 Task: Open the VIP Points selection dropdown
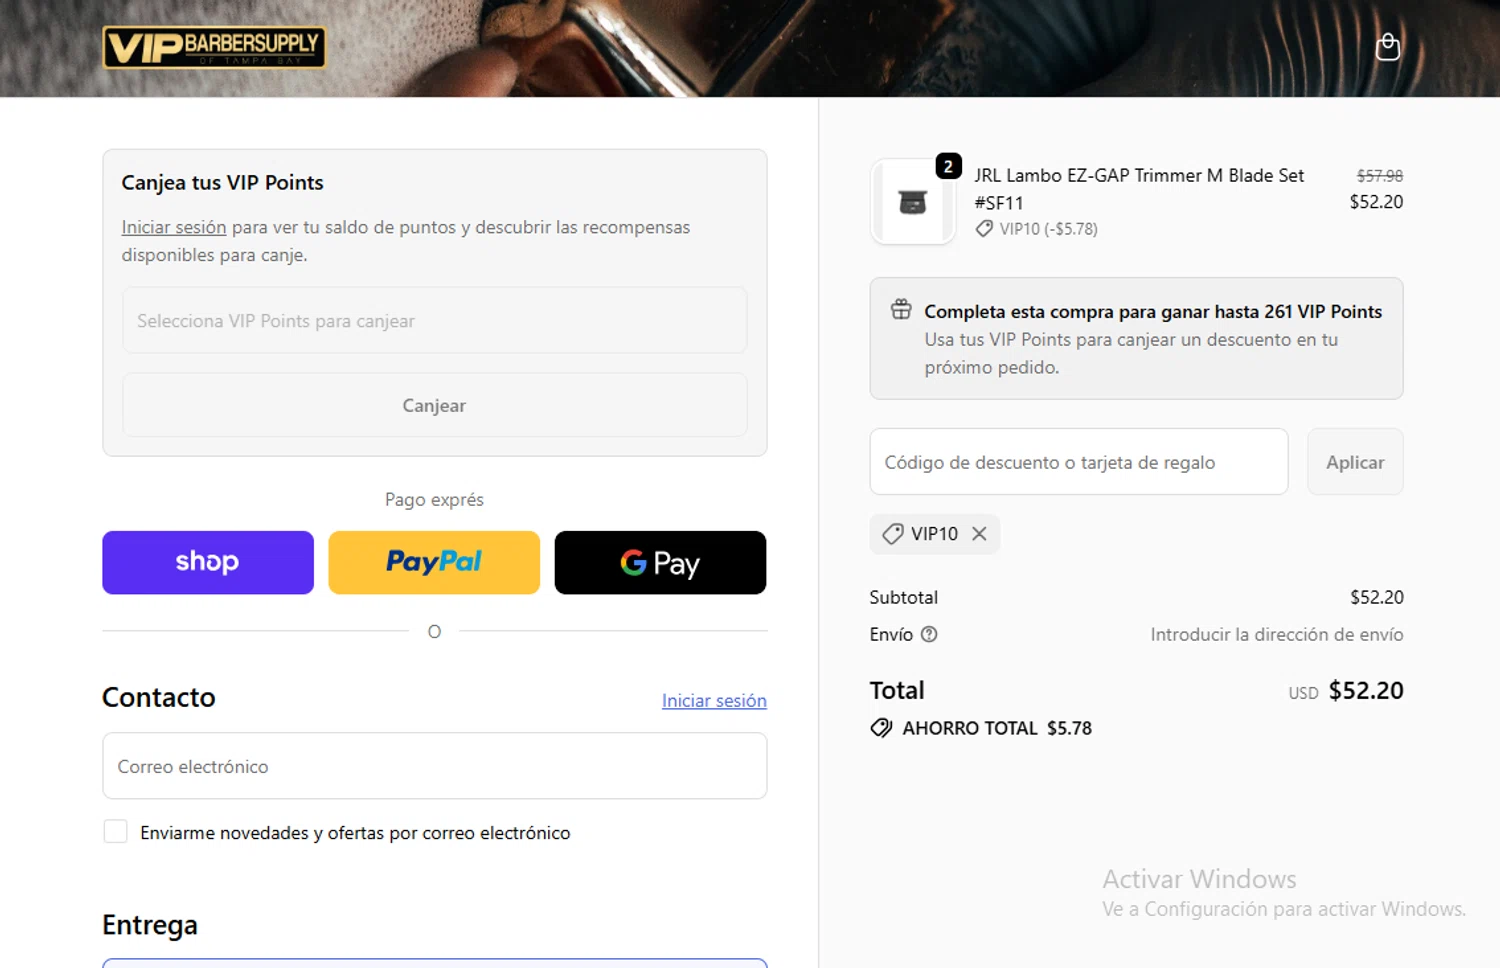[434, 320]
